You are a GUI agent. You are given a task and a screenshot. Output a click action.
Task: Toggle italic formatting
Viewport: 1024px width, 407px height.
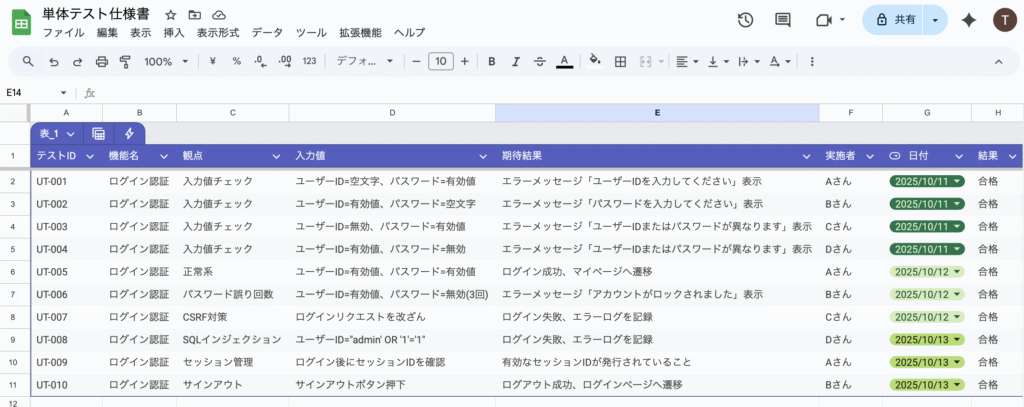516,61
